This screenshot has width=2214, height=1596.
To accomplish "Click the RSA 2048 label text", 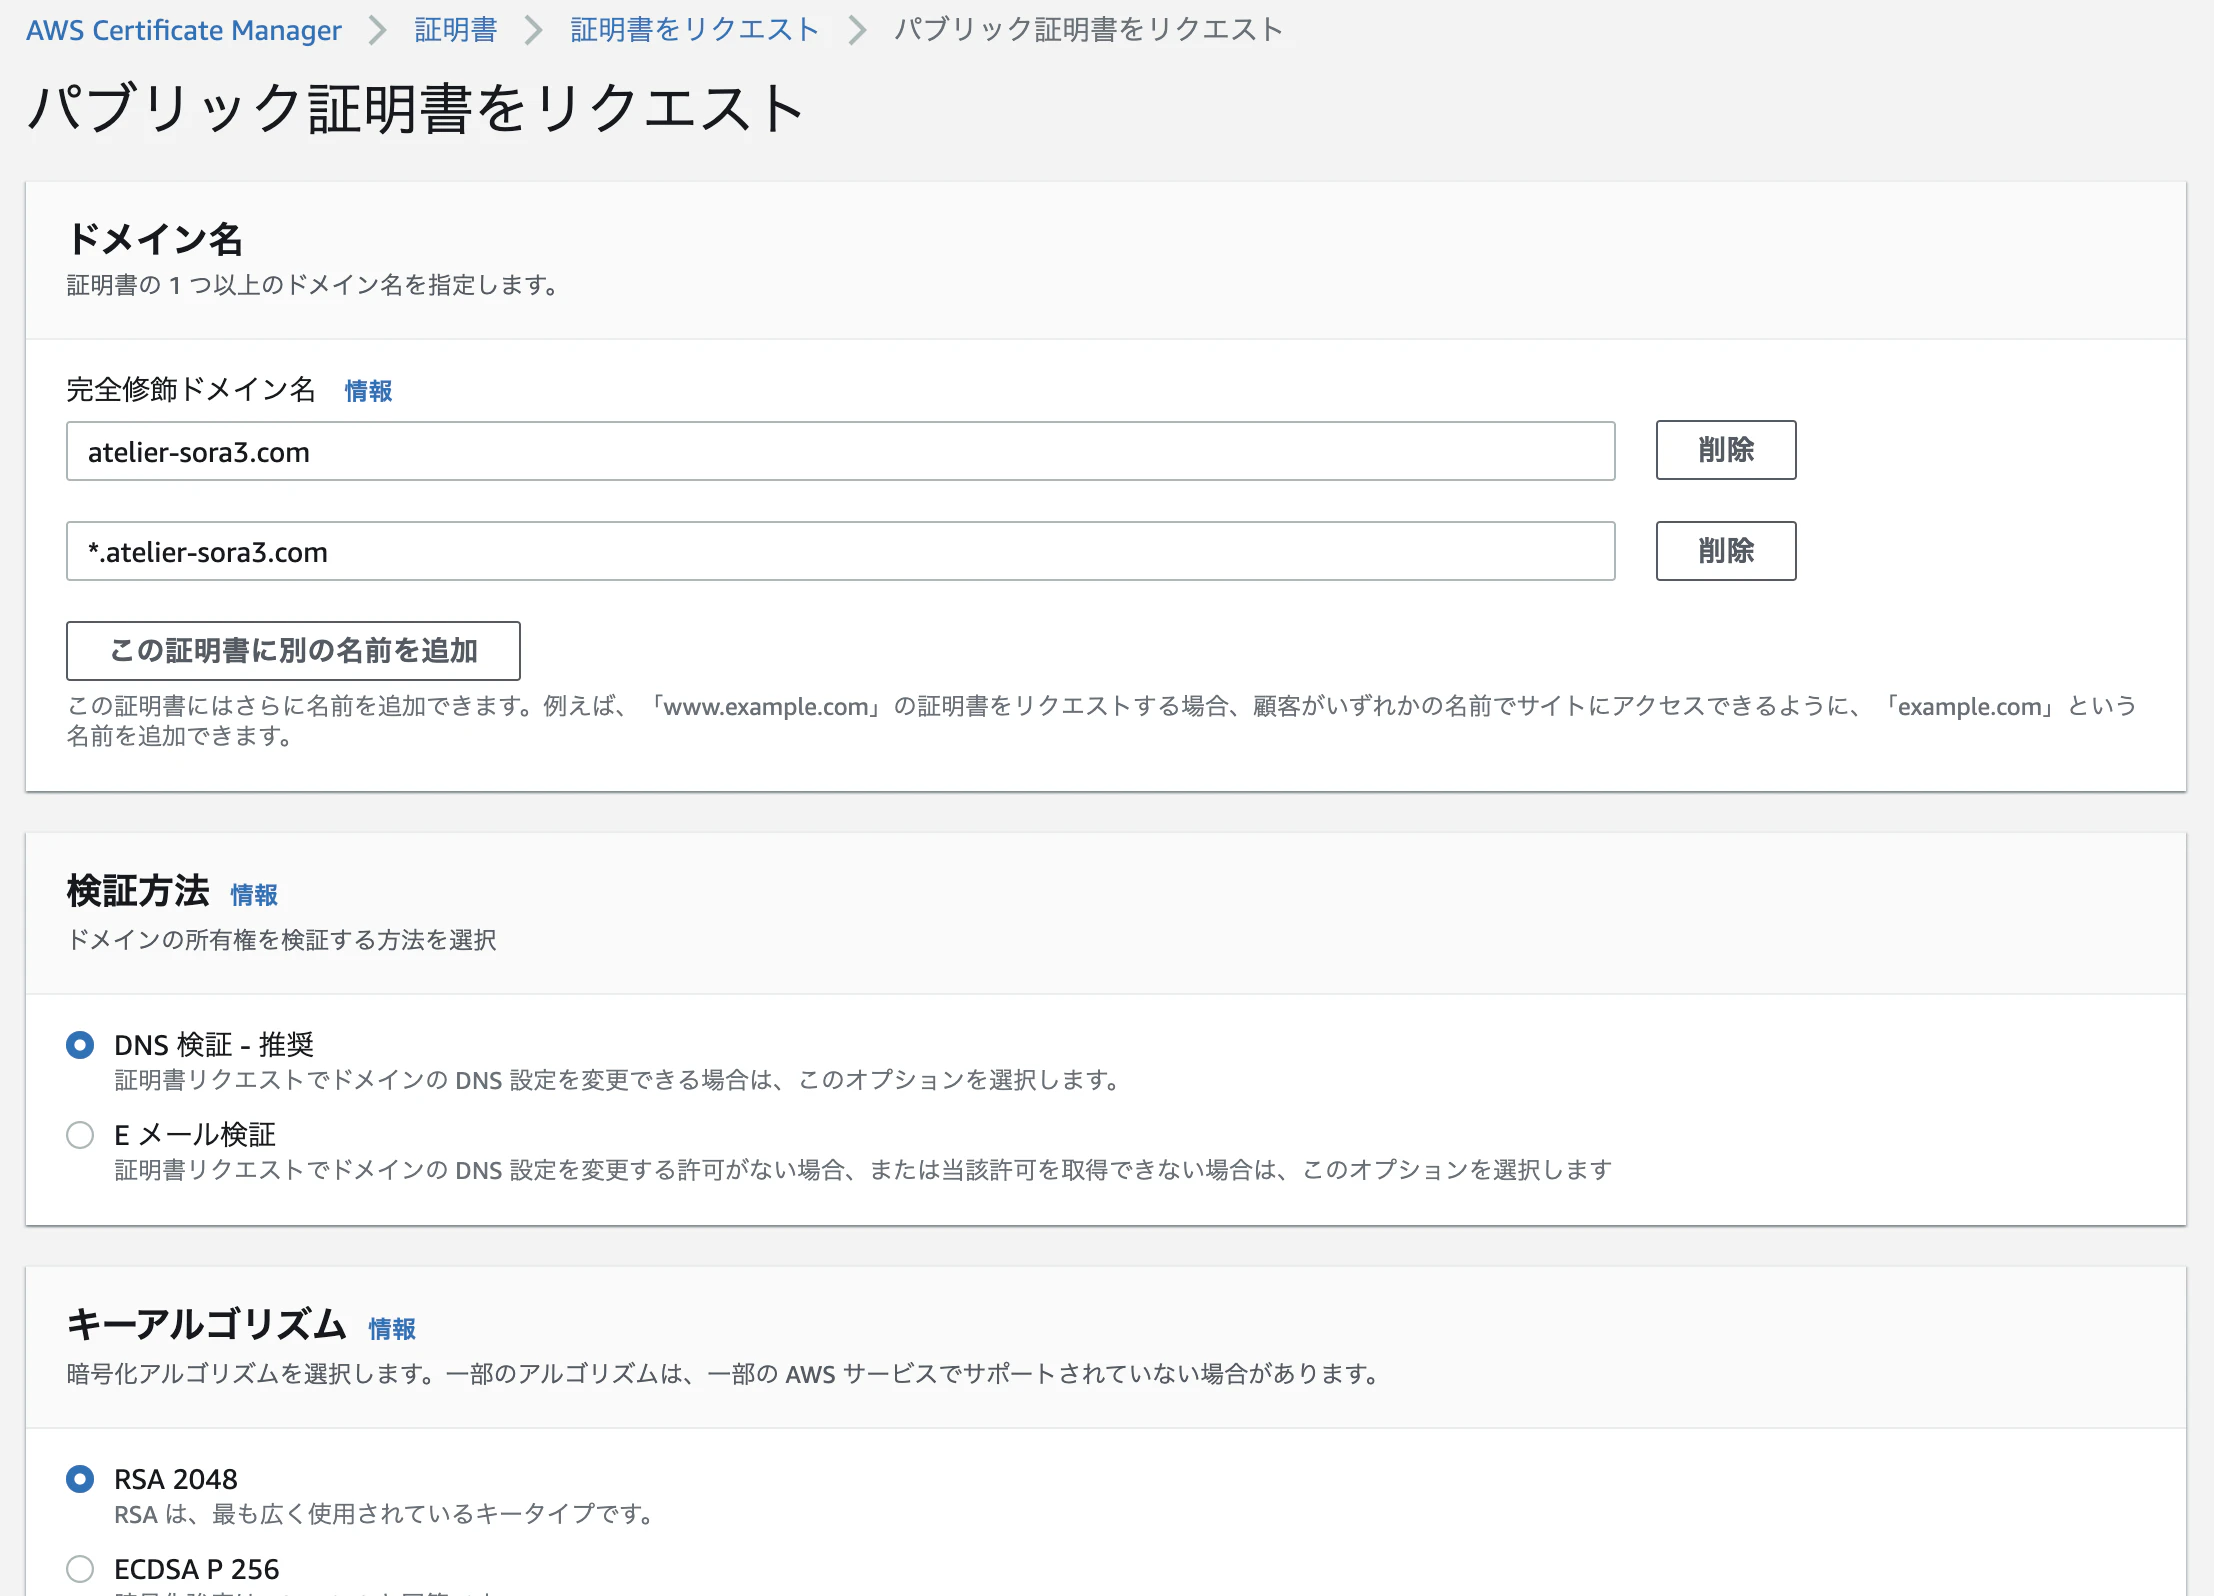I will click(x=176, y=1479).
